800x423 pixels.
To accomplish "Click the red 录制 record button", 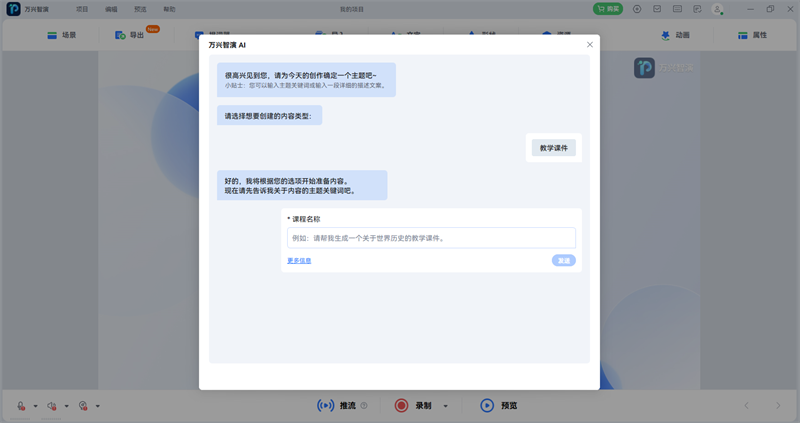I will tap(402, 405).
